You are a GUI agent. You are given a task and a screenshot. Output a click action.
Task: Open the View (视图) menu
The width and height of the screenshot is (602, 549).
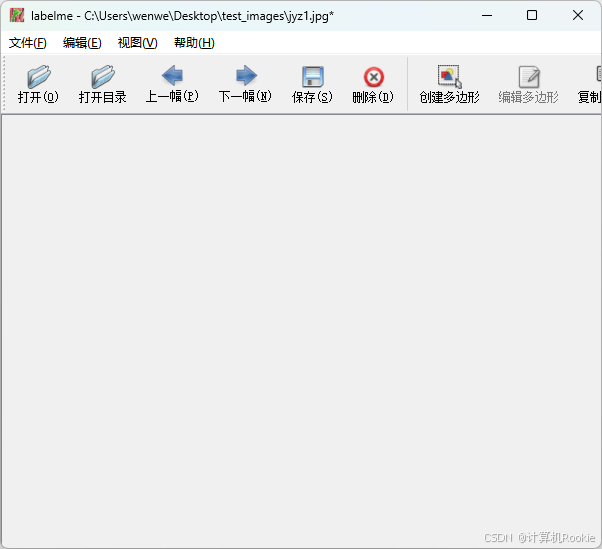[x=137, y=43]
